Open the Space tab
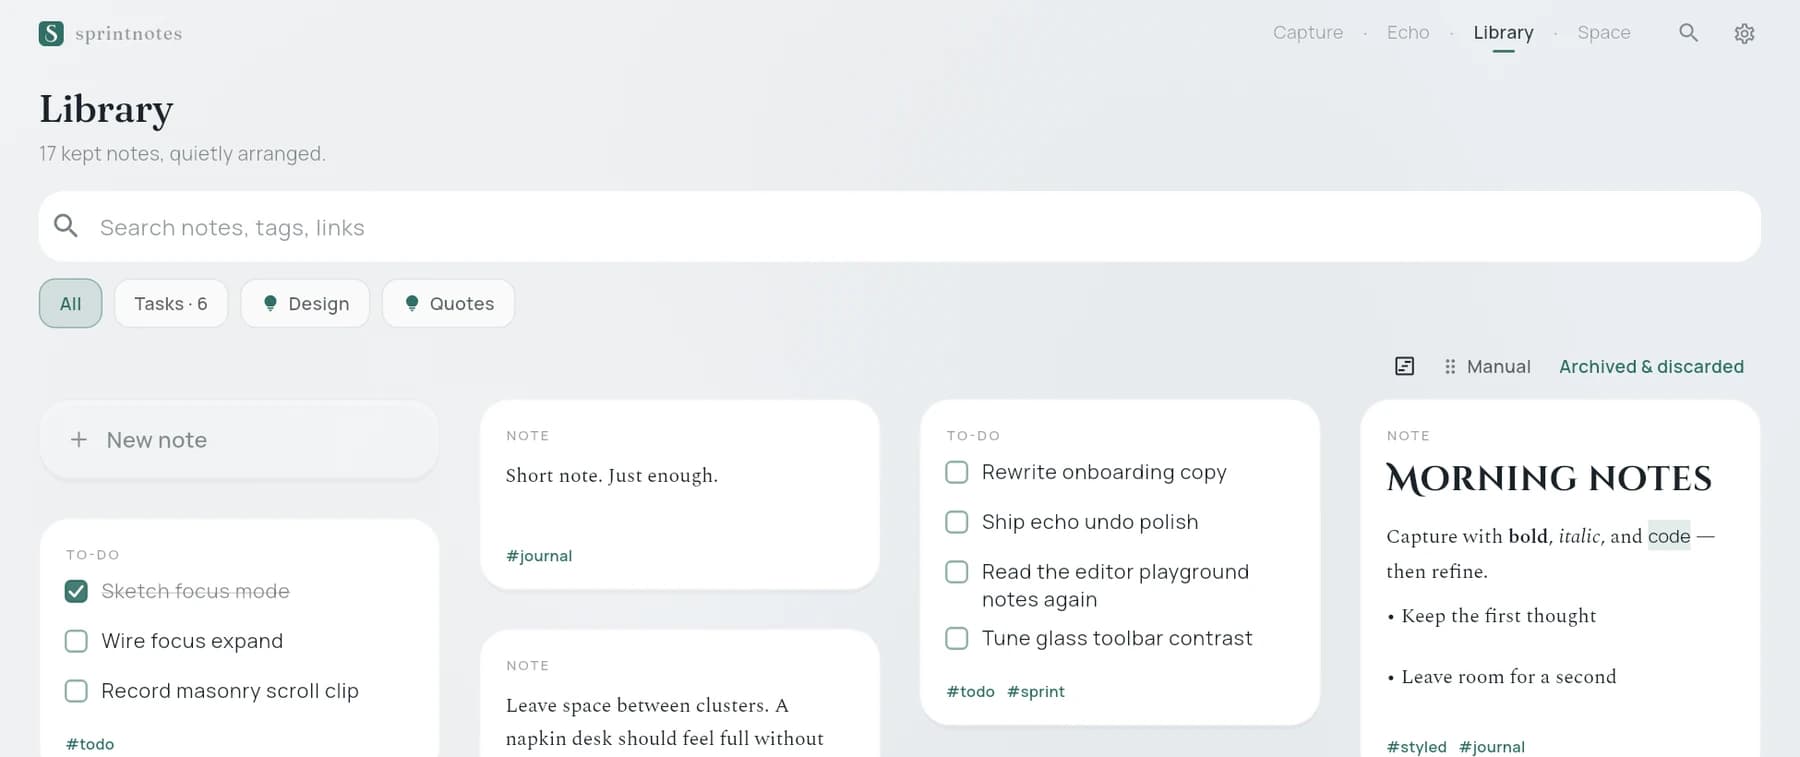Screen dimensions: 1800x757 pyautogui.click(x=1604, y=33)
